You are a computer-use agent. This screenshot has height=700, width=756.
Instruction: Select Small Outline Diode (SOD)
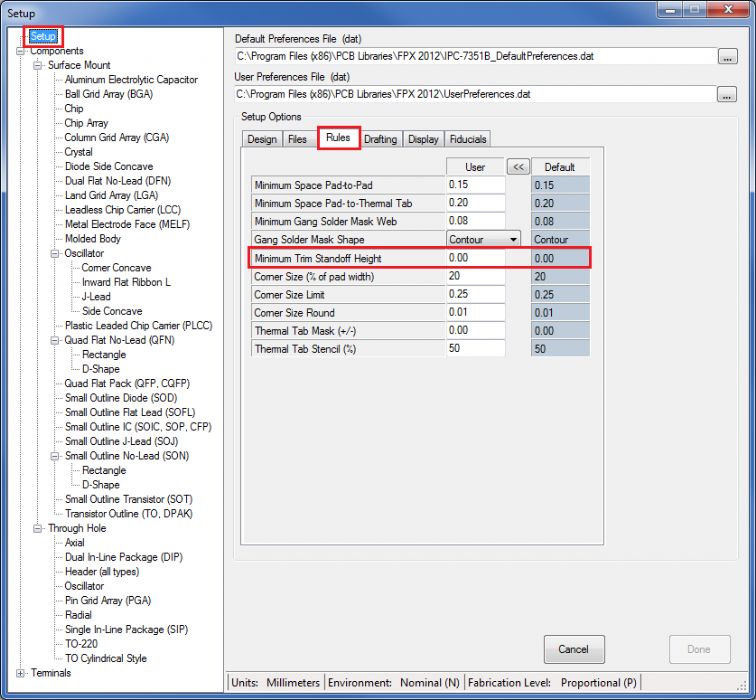pyautogui.click(x=121, y=398)
